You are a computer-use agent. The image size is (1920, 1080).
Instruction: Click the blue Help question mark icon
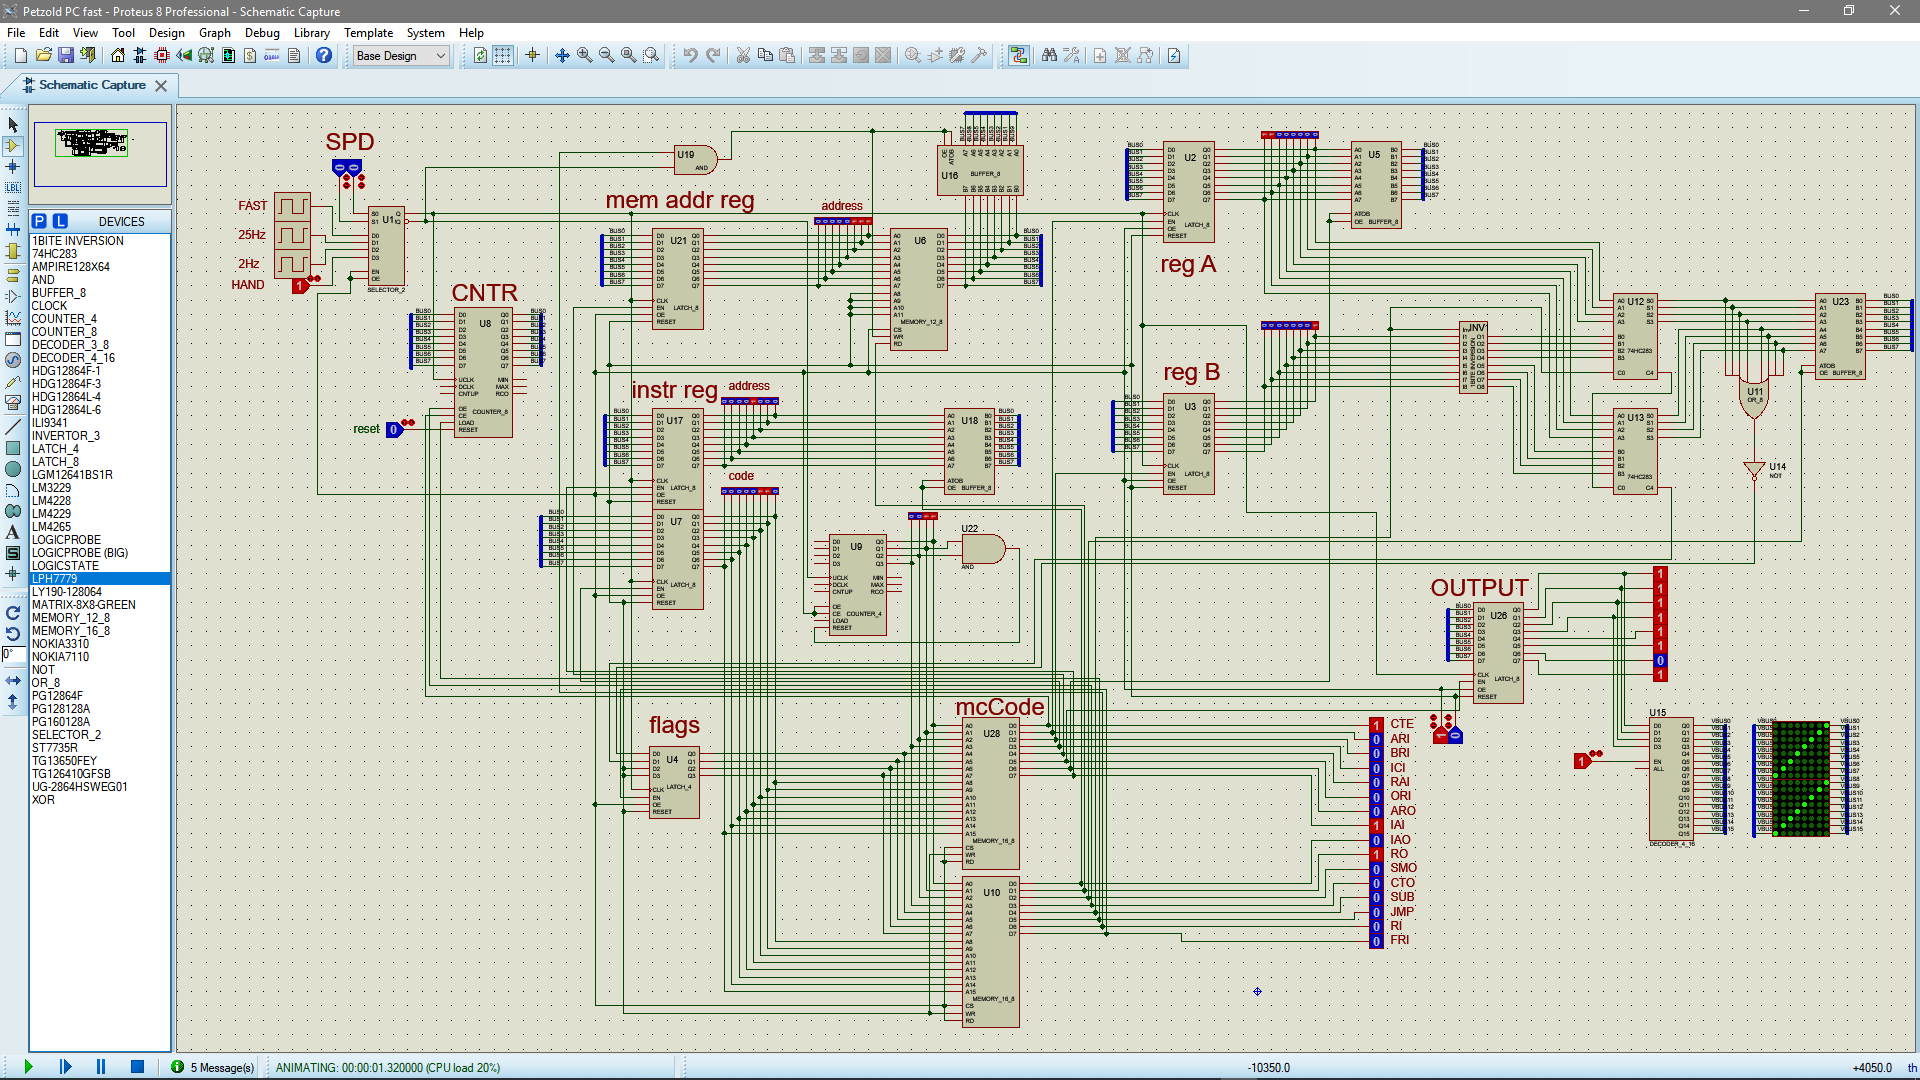tap(324, 56)
